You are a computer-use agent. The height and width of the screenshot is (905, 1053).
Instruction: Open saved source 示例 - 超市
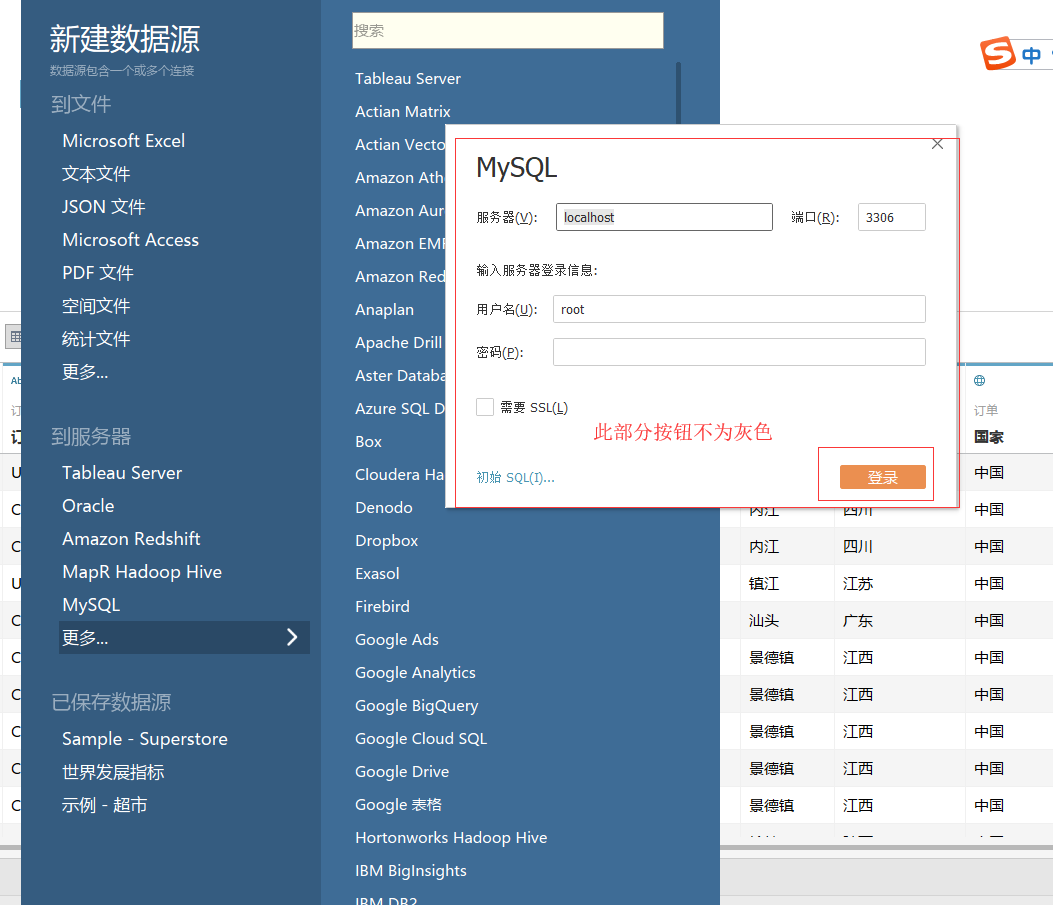coord(104,805)
